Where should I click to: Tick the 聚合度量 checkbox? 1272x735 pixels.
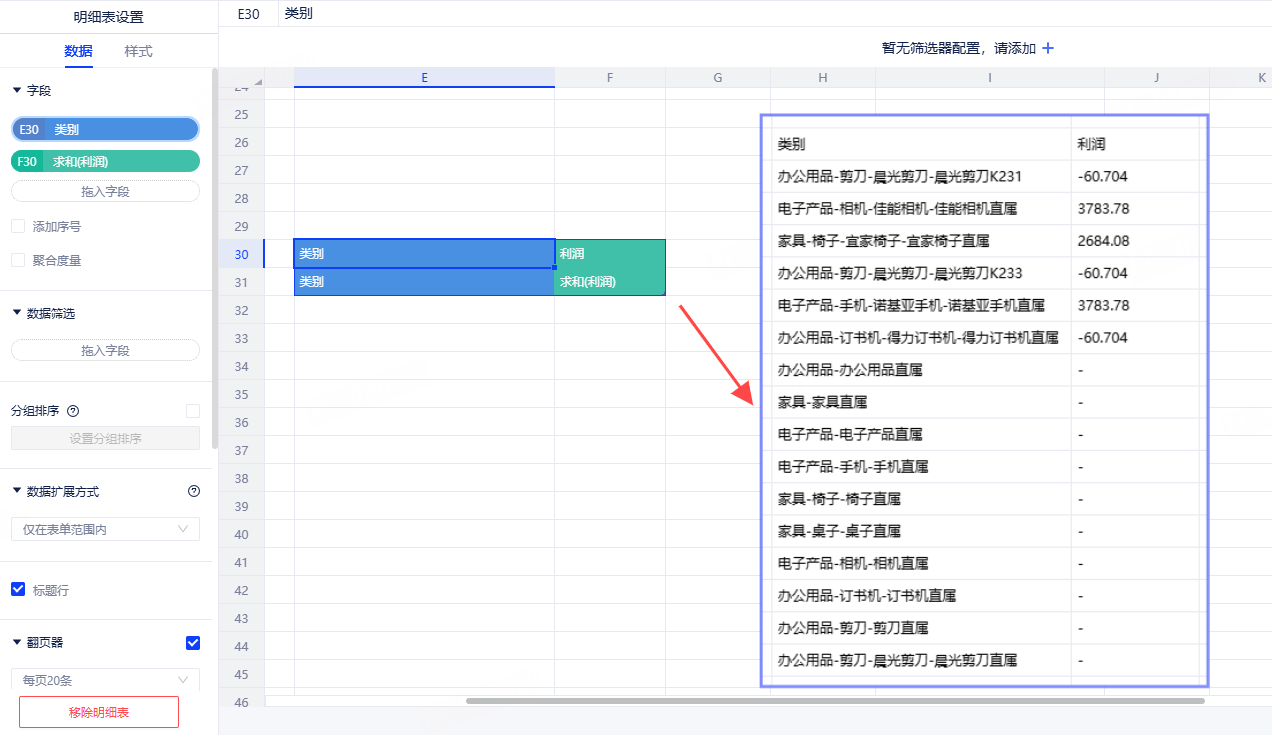tap(18, 261)
